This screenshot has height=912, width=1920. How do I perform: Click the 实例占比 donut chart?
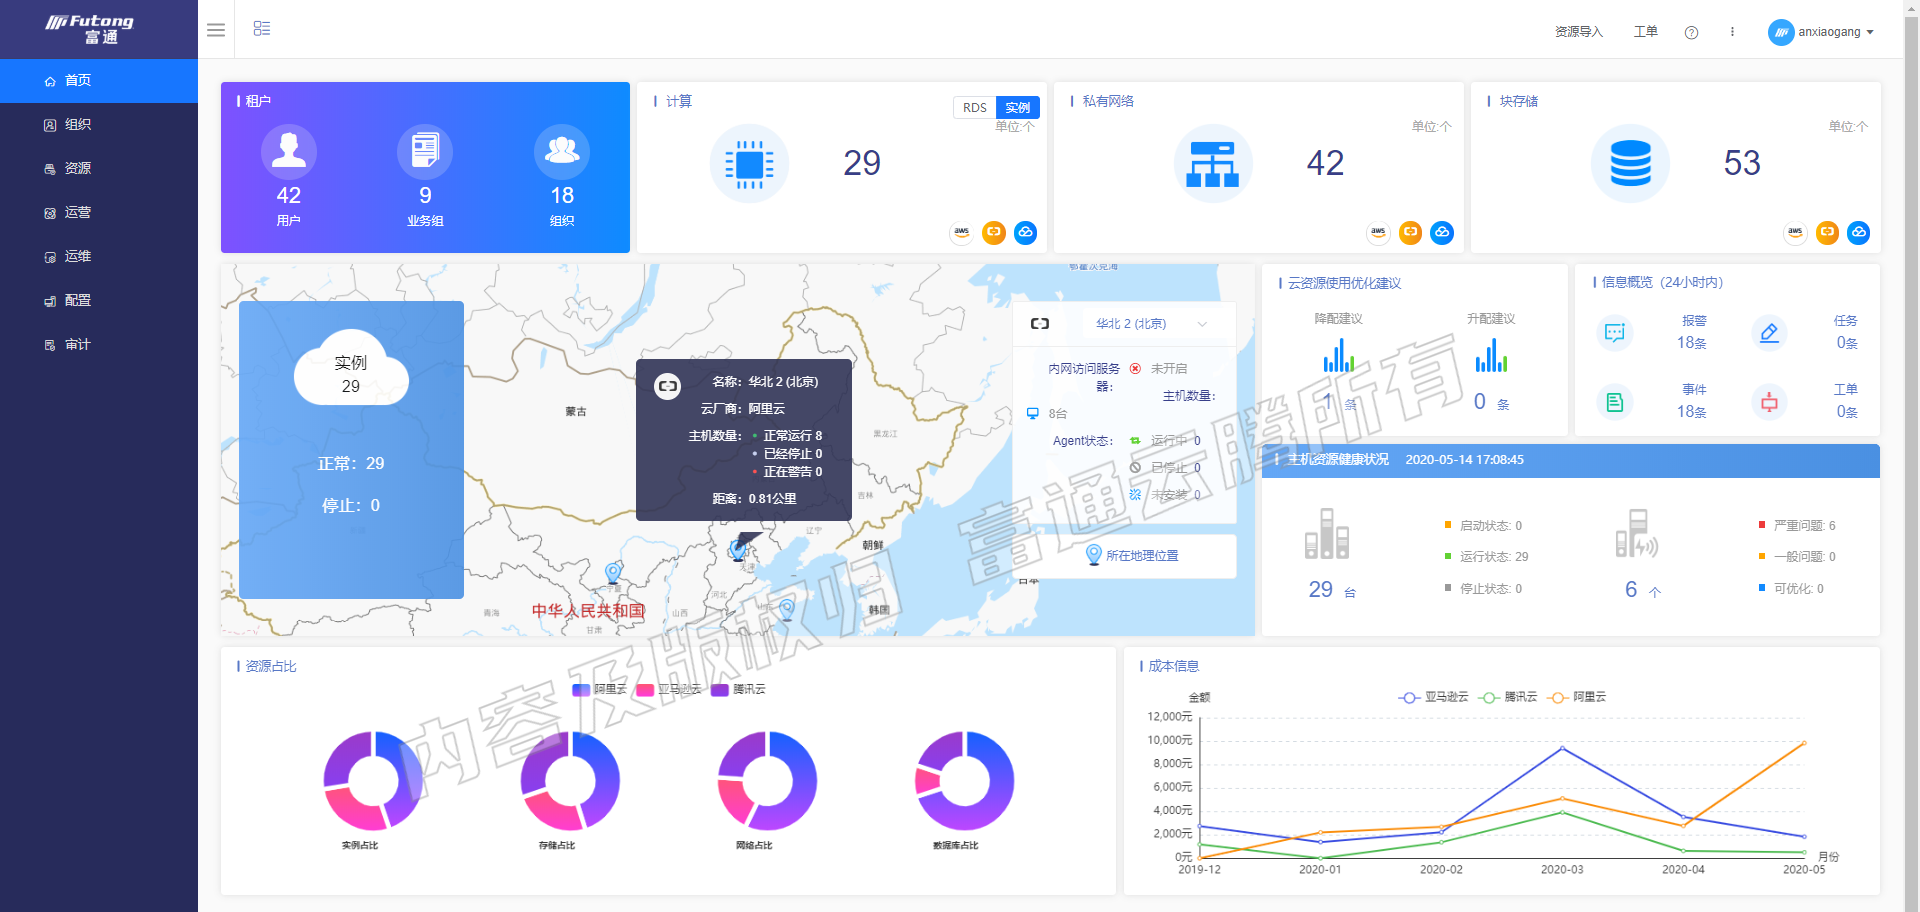click(373, 781)
